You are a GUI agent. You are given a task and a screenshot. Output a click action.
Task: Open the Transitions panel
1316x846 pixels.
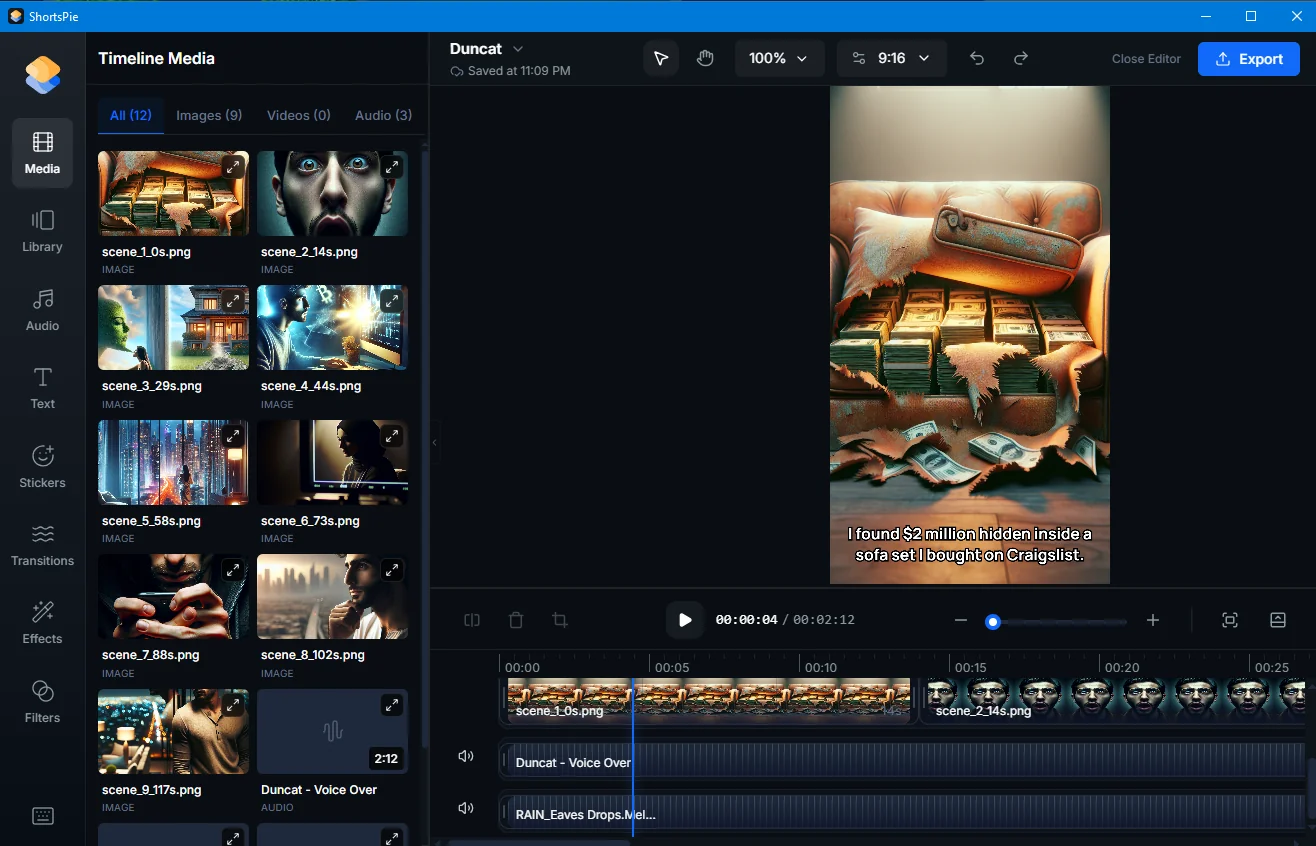pyautogui.click(x=42, y=545)
